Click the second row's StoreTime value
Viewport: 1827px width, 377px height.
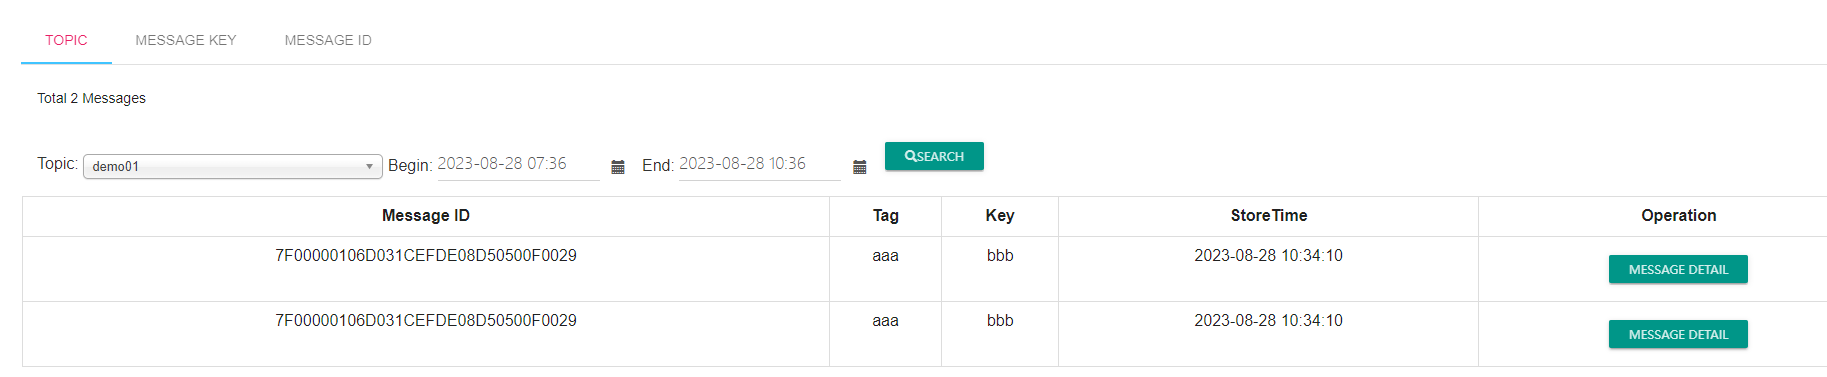[x=1268, y=321]
